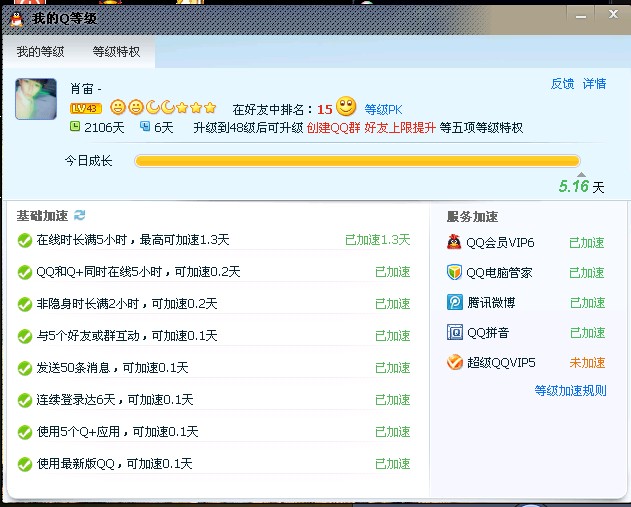Click the triangle marker above 5.16天
The width and height of the screenshot is (631, 507).
581,174
